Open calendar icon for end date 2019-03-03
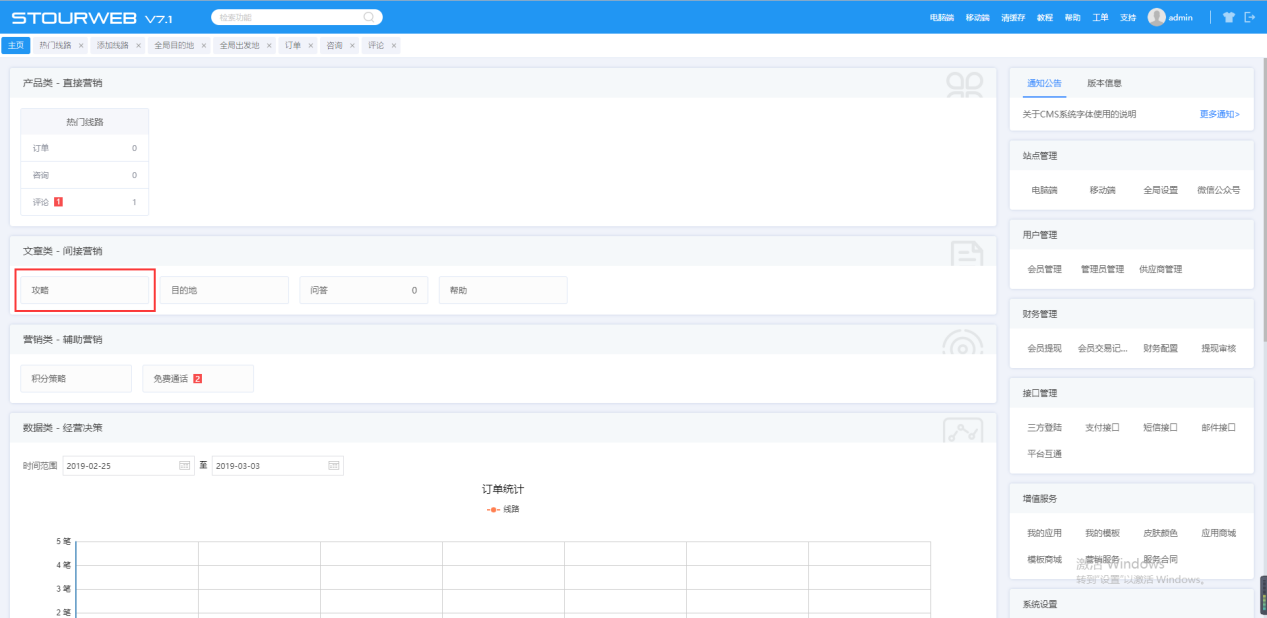This screenshot has width=1267, height=618. coord(334,466)
